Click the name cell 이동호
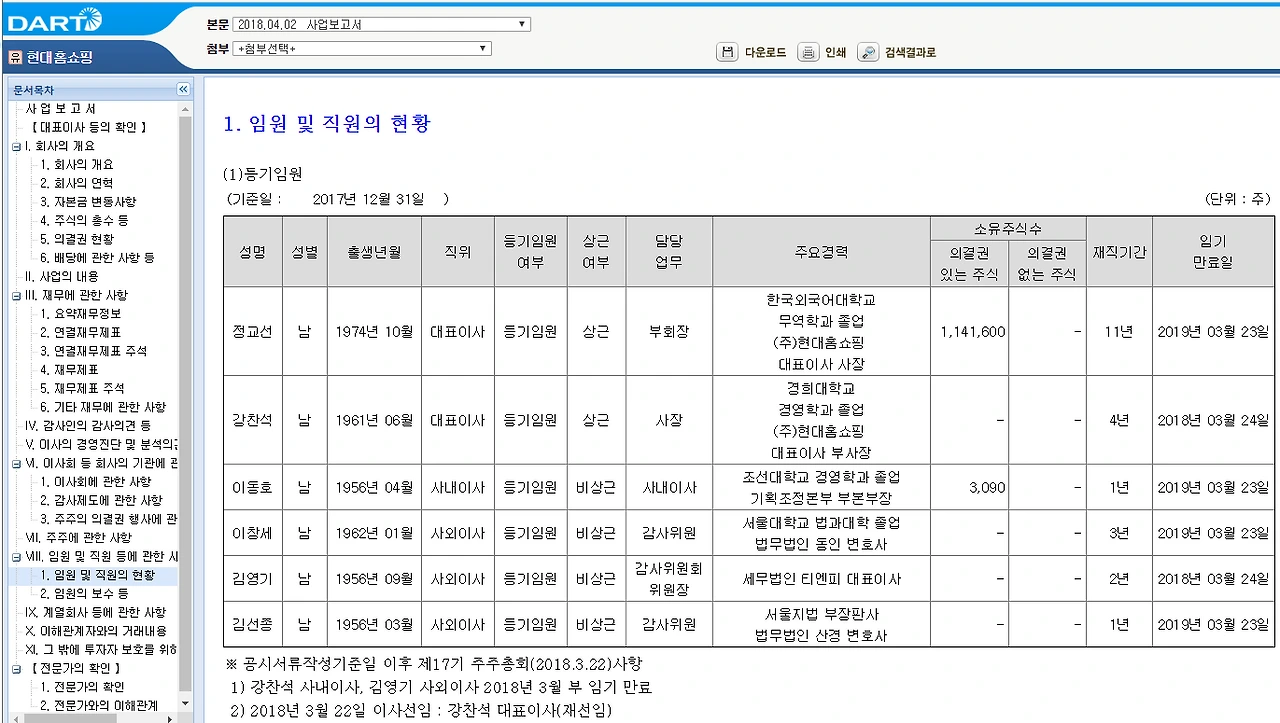1280x723 pixels. pyautogui.click(x=251, y=488)
